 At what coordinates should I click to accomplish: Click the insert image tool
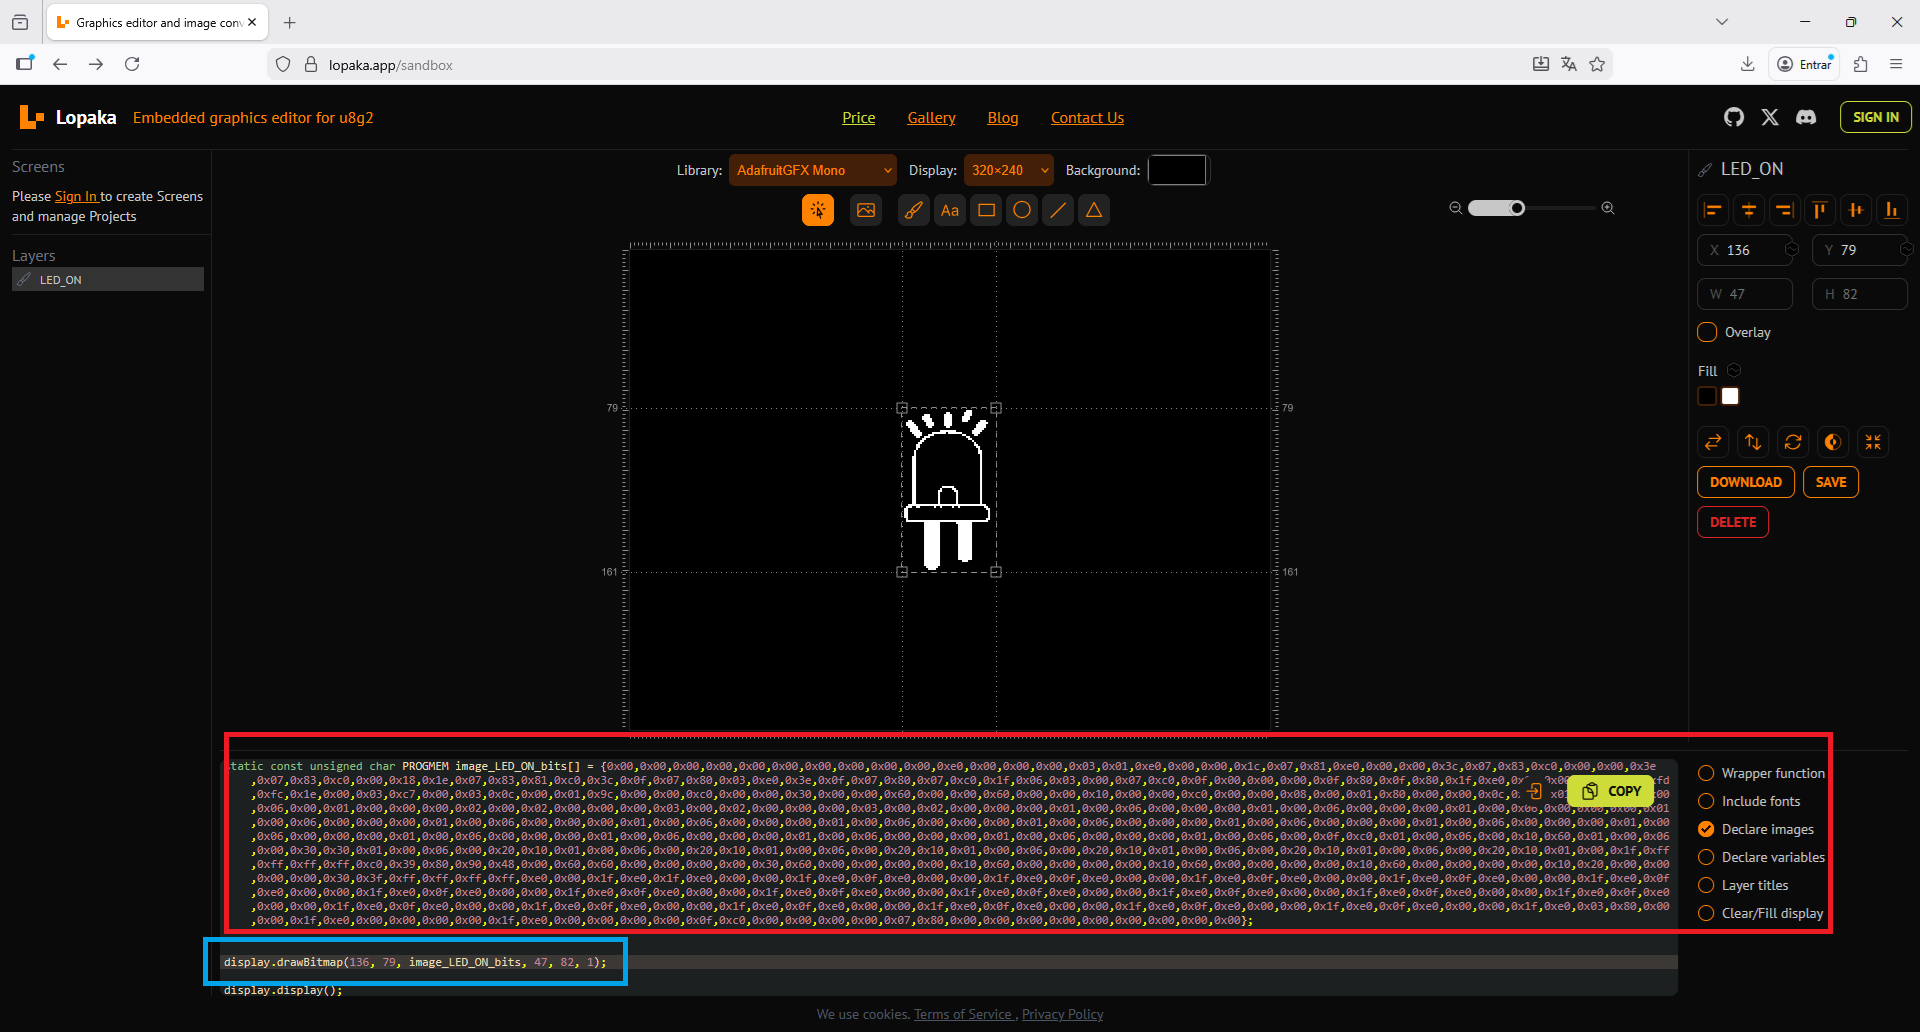click(x=866, y=210)
